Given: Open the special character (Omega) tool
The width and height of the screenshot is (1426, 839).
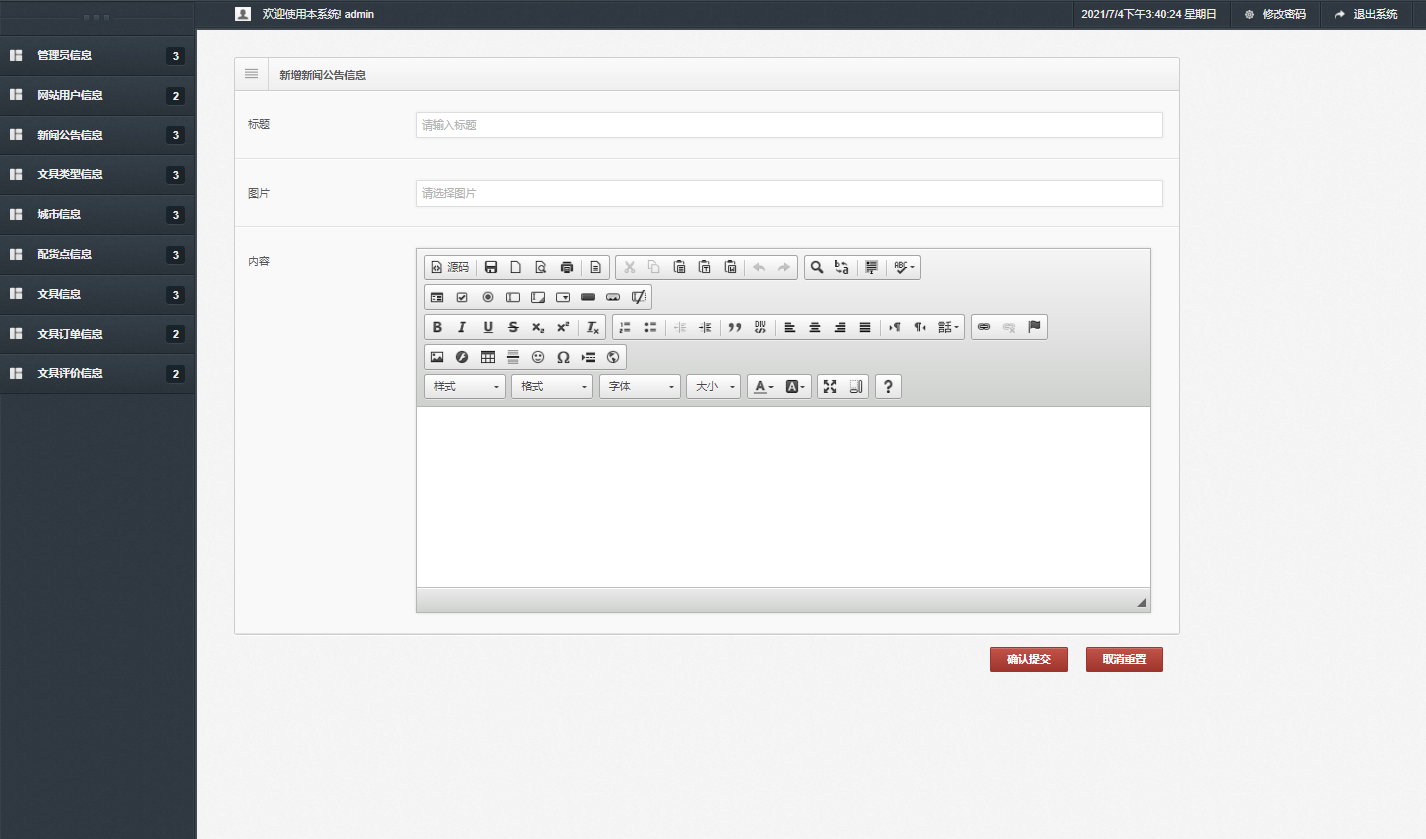Looking at the screenshot, I should [x=563, y=357].
